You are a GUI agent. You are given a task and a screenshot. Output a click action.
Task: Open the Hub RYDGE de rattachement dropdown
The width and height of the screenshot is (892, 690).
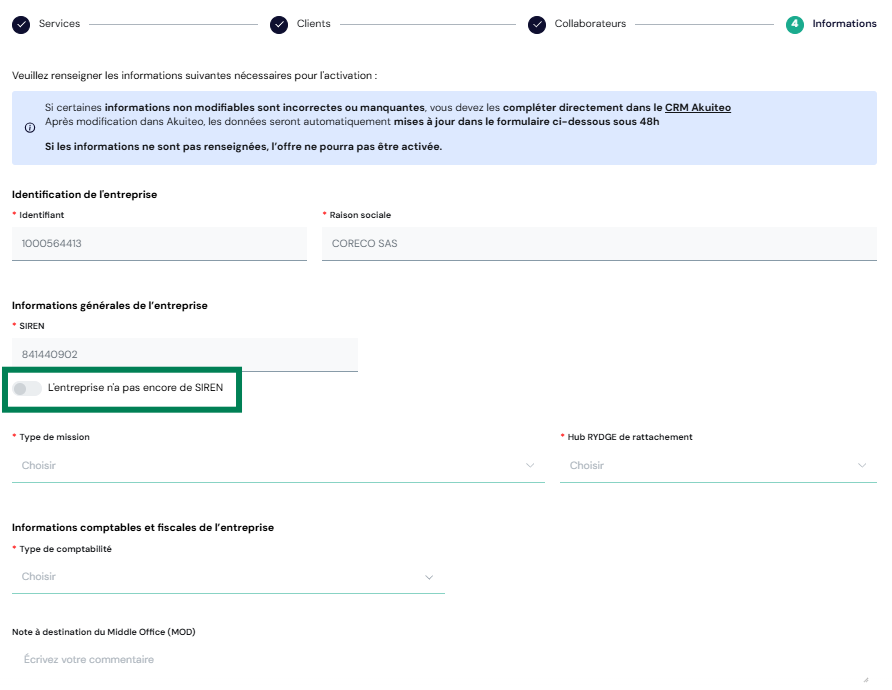(718, 466)
